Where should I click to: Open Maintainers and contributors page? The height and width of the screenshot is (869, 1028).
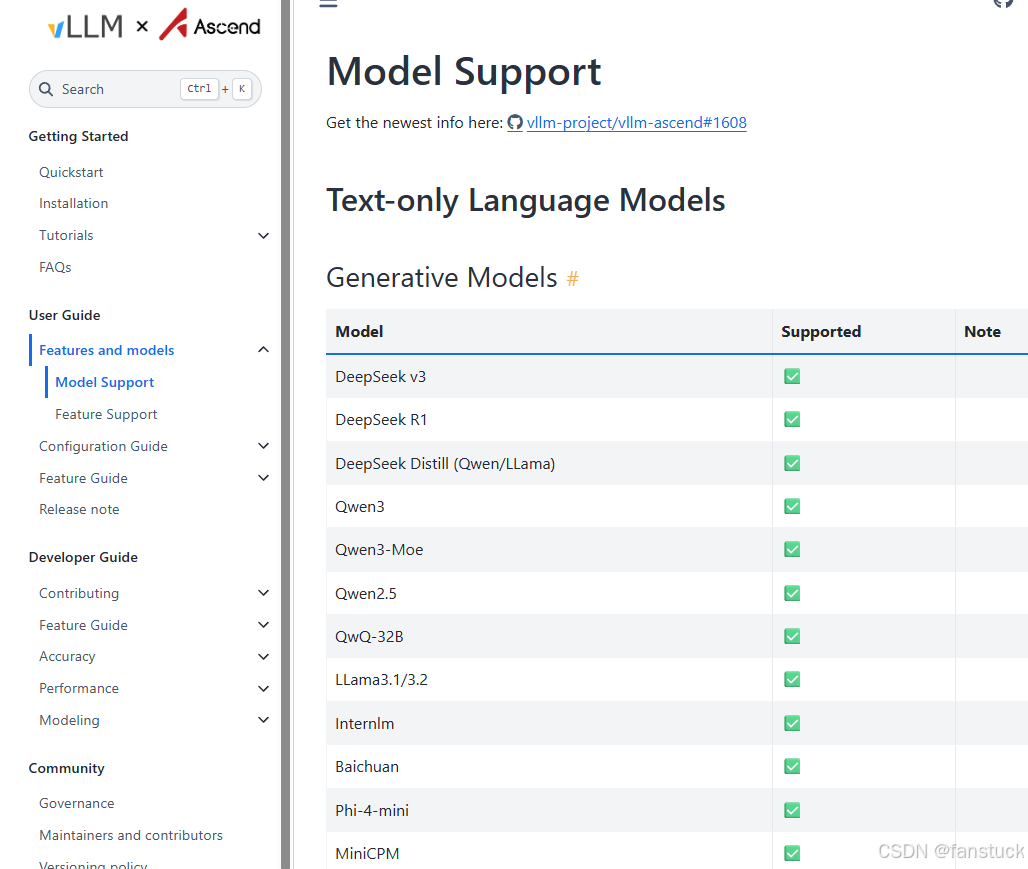(x=131, y=836)
